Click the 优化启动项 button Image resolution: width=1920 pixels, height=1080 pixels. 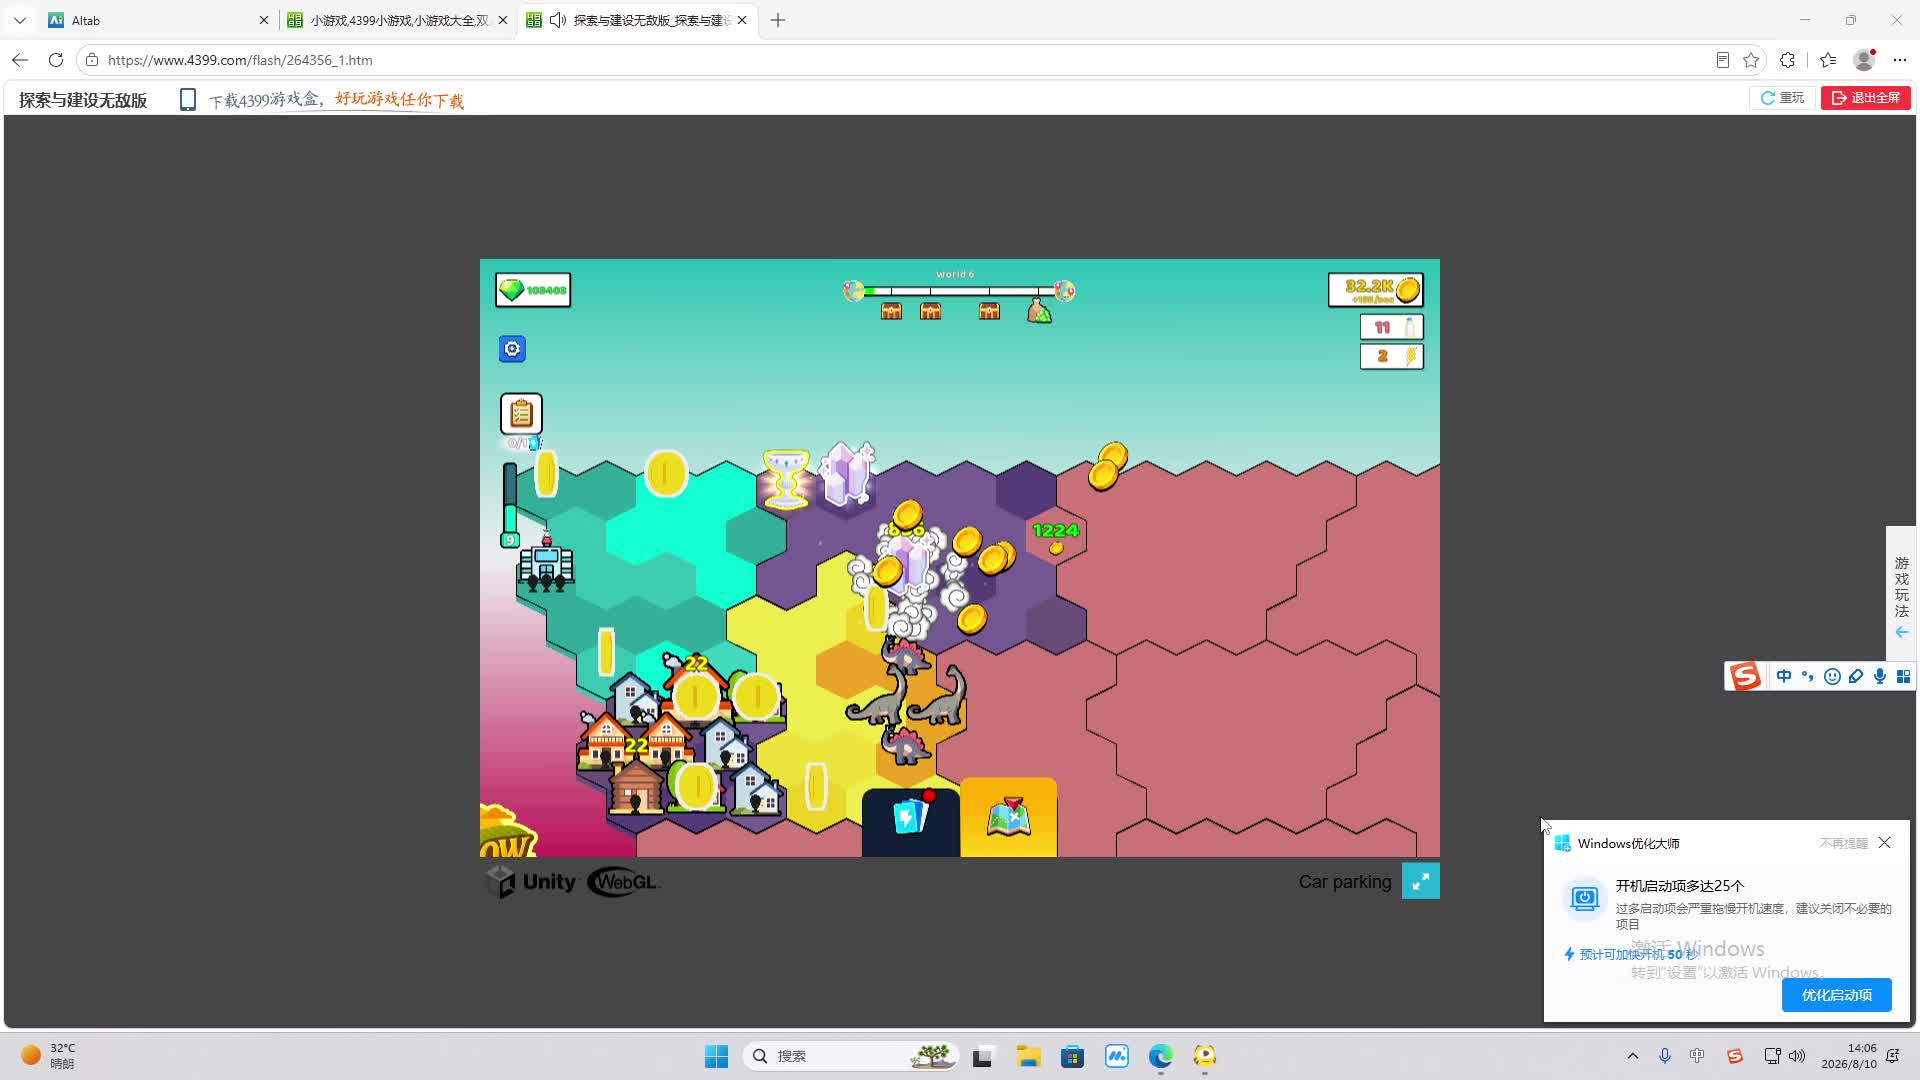(x=1837, y=995)
